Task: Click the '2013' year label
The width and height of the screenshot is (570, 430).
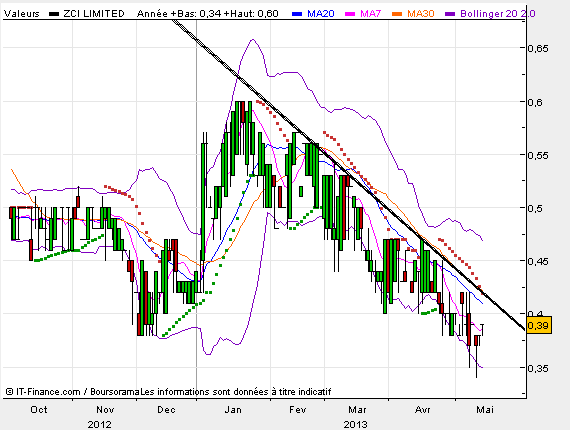Action: coord(356,424)
